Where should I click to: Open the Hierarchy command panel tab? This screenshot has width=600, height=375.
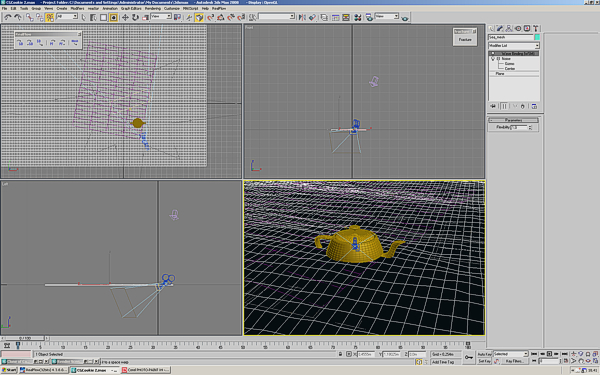click(x=509, y=28)
